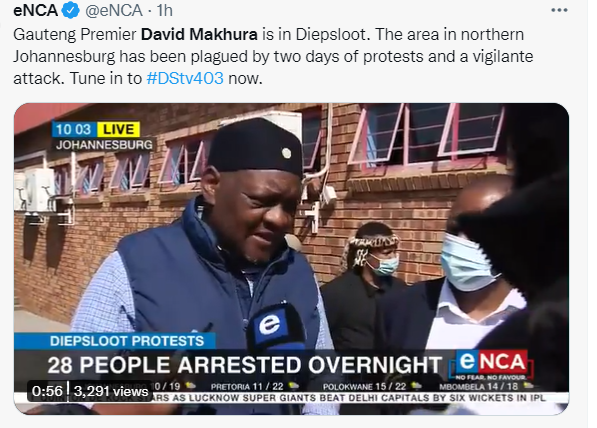This screenshot has height=428, width=597.
Task: Open the @eNCA handle link
Action: [x=114, y=11]
